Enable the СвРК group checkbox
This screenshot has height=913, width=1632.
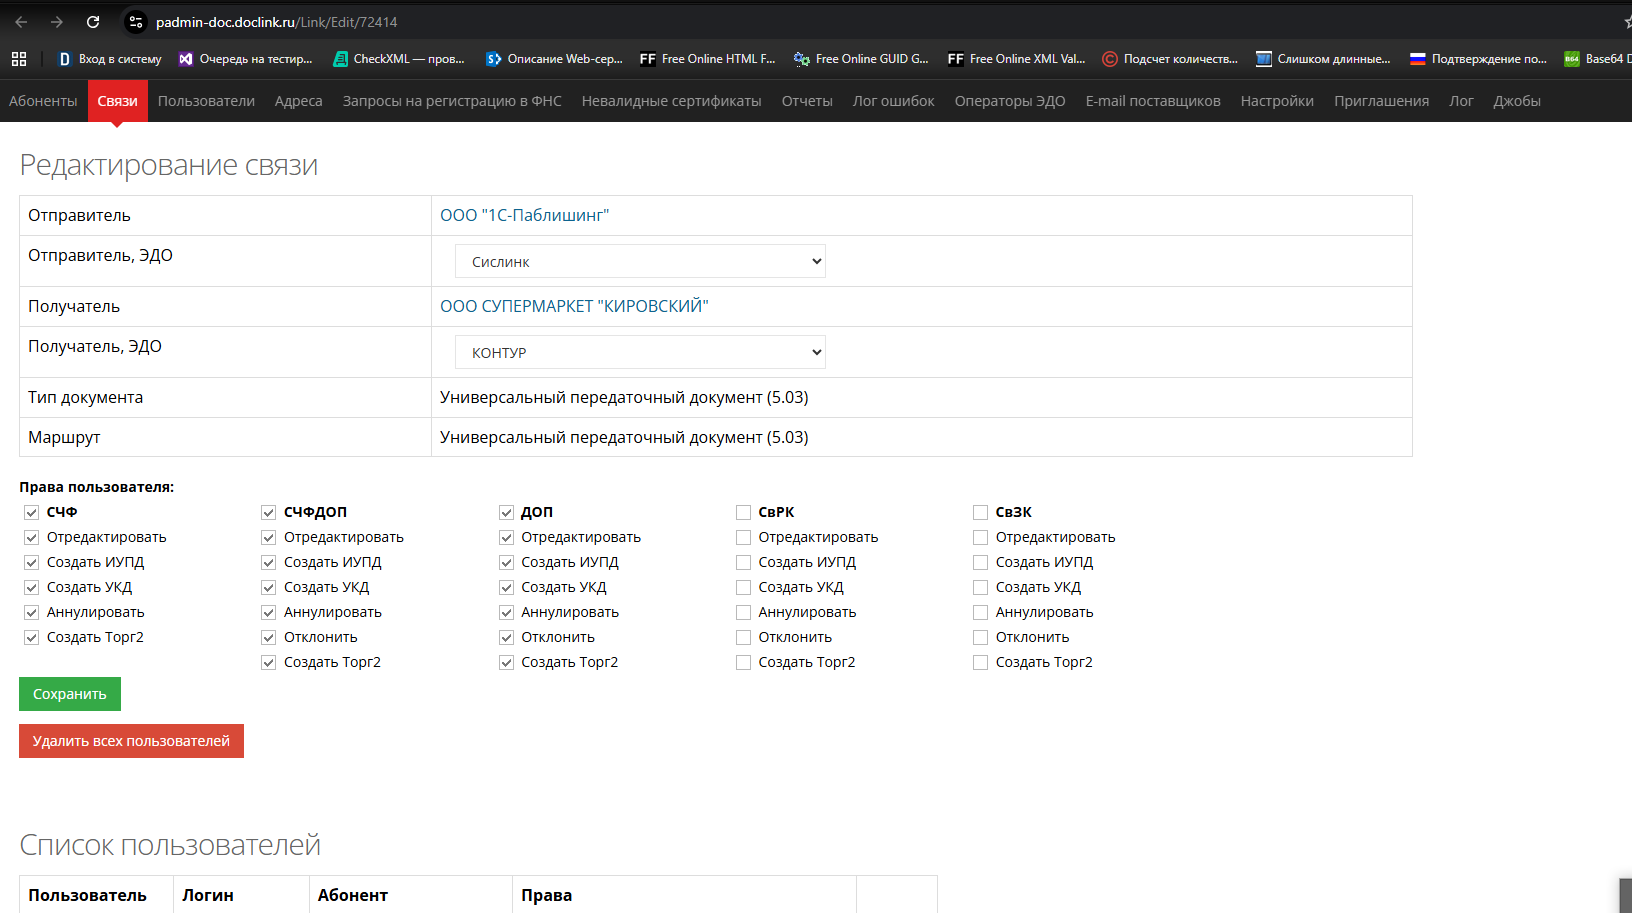(x=743, y=513)
